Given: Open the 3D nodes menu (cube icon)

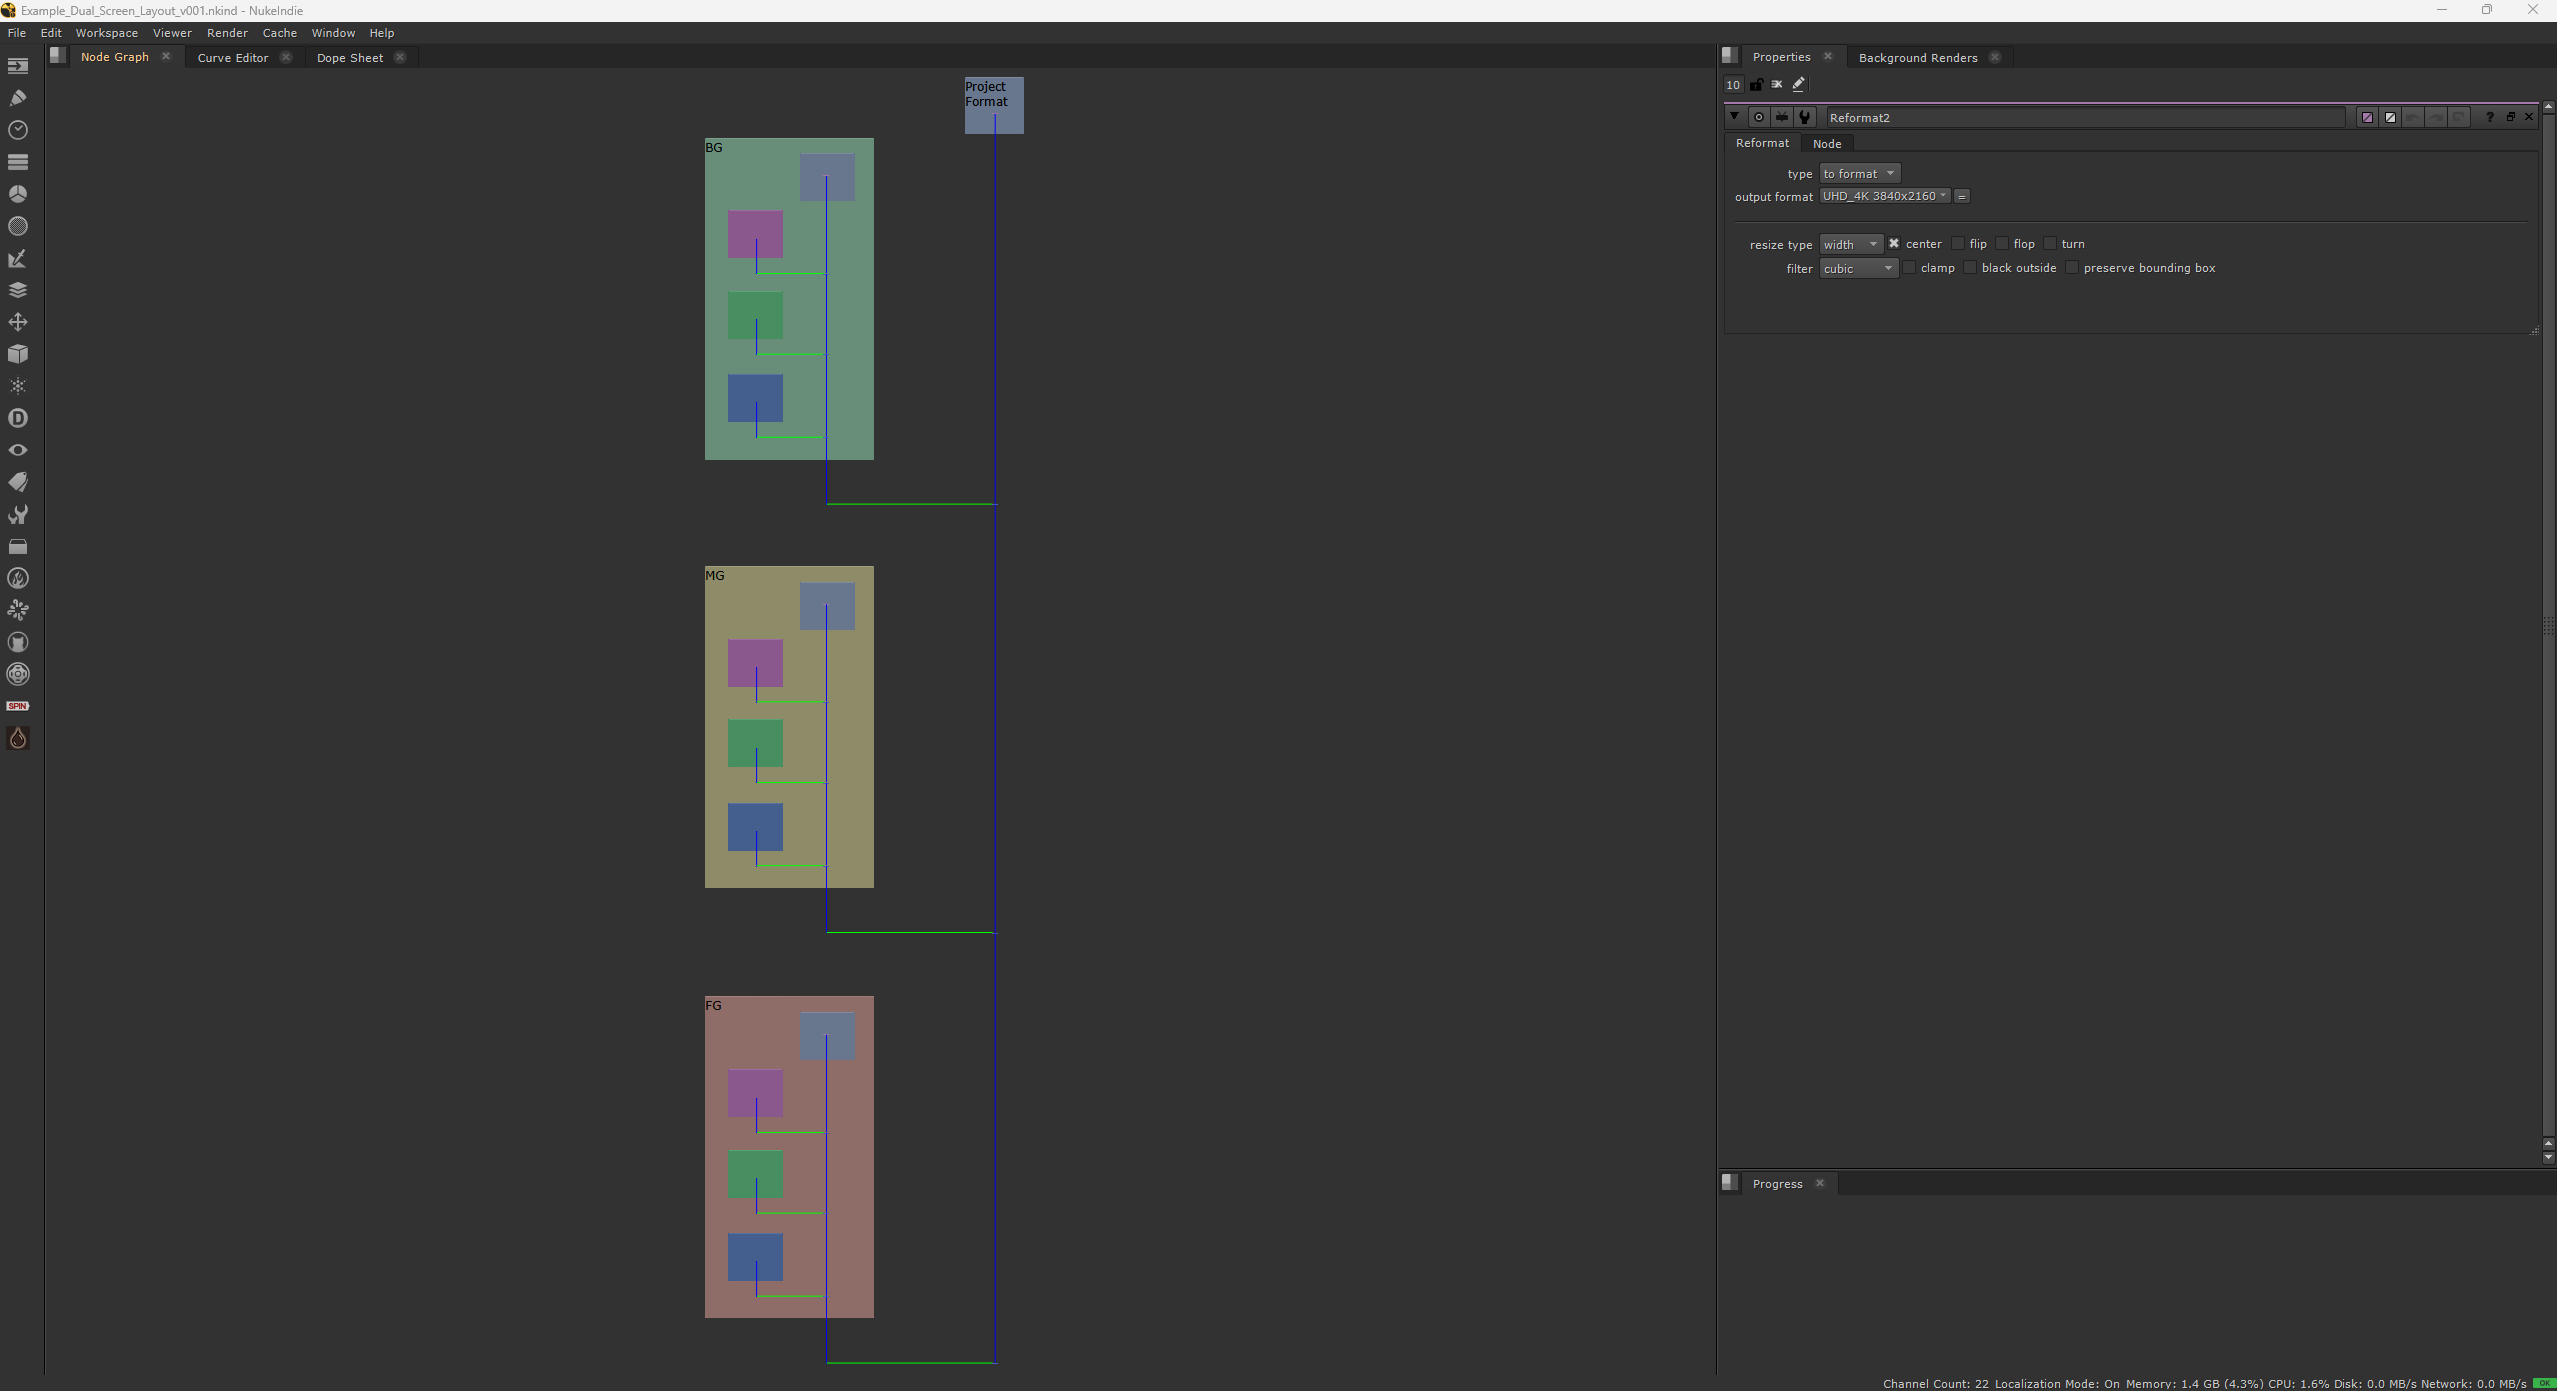Looking at the screenshot, I should pos(18,354).
